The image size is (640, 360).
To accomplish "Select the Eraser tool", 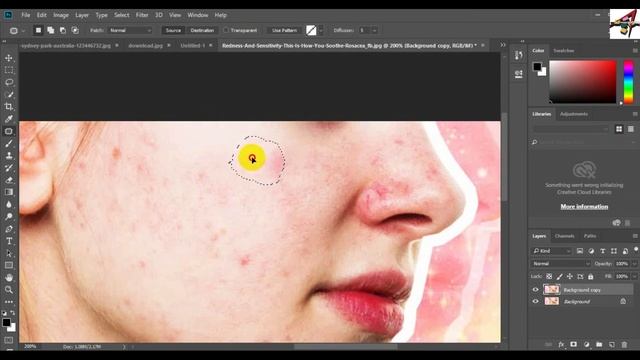I will pos(9,180).
